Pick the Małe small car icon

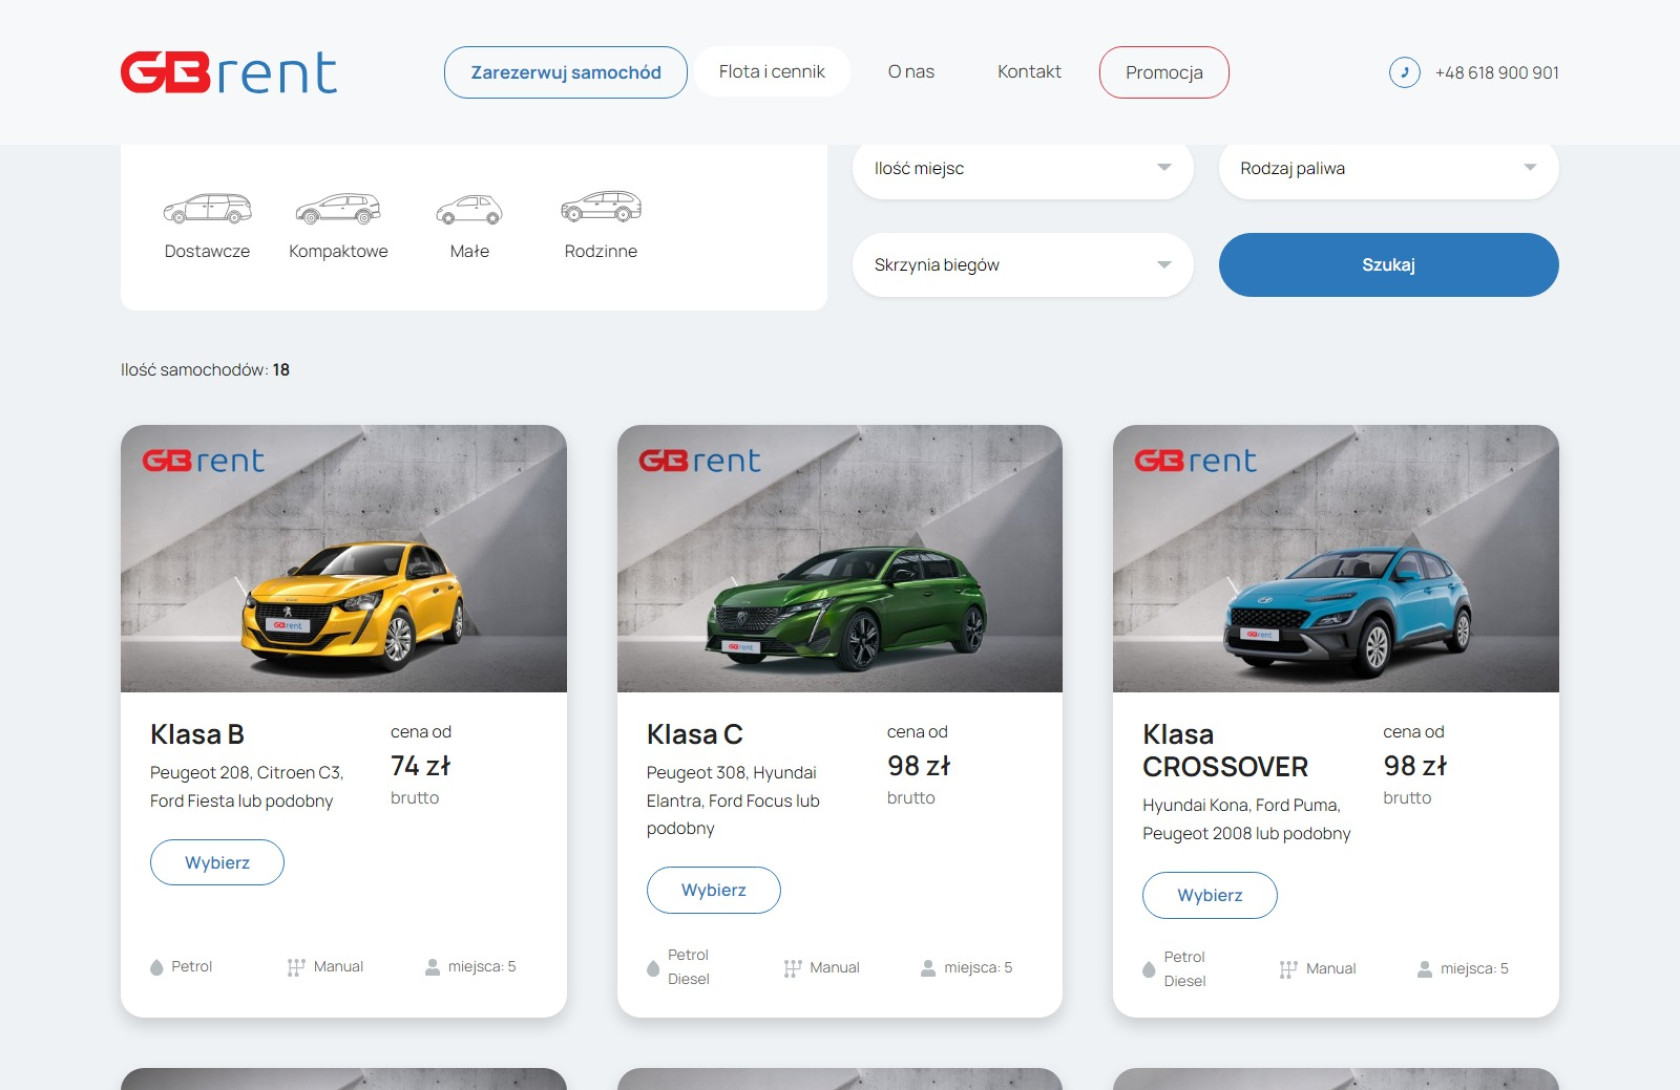469,210
